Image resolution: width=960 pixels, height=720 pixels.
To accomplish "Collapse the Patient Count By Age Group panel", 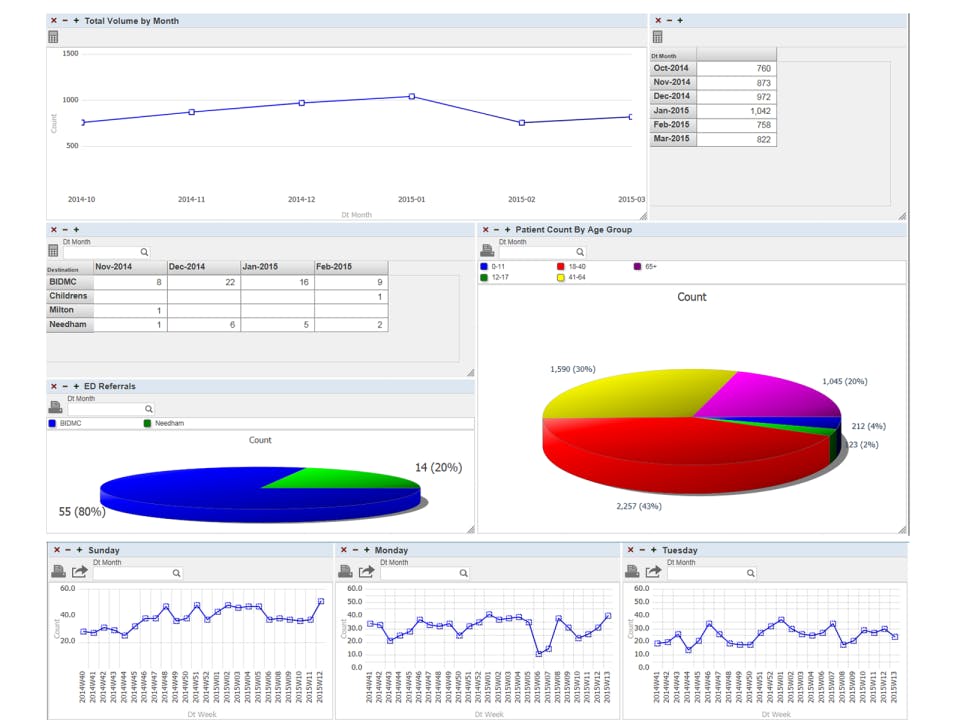I will tap(497, 230).
